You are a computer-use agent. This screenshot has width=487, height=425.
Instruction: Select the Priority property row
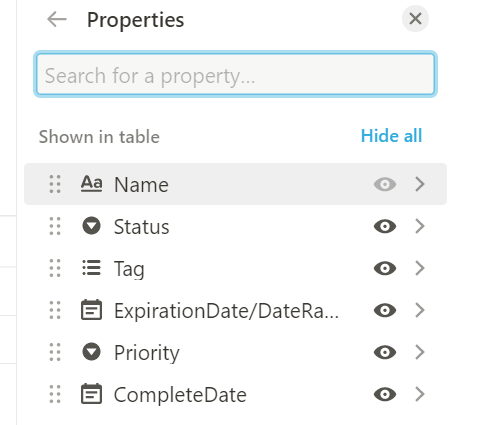(x=235, y=352)
